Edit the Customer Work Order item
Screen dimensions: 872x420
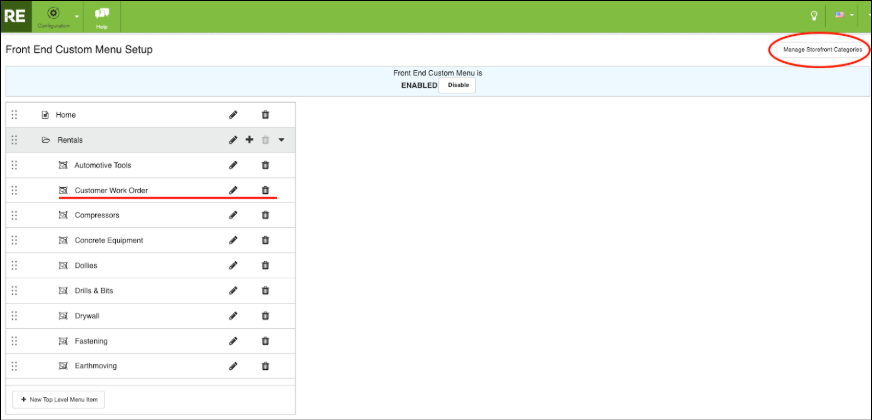[x=233, y=190]
